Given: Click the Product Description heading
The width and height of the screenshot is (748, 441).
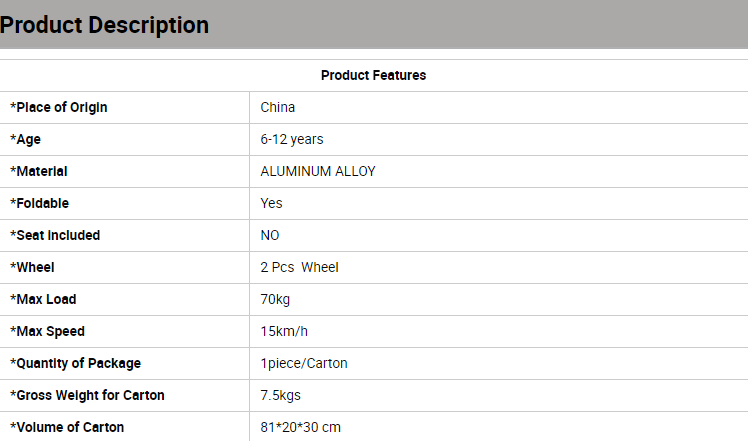Looking at the screenshot, I should [x=104, y=25].
